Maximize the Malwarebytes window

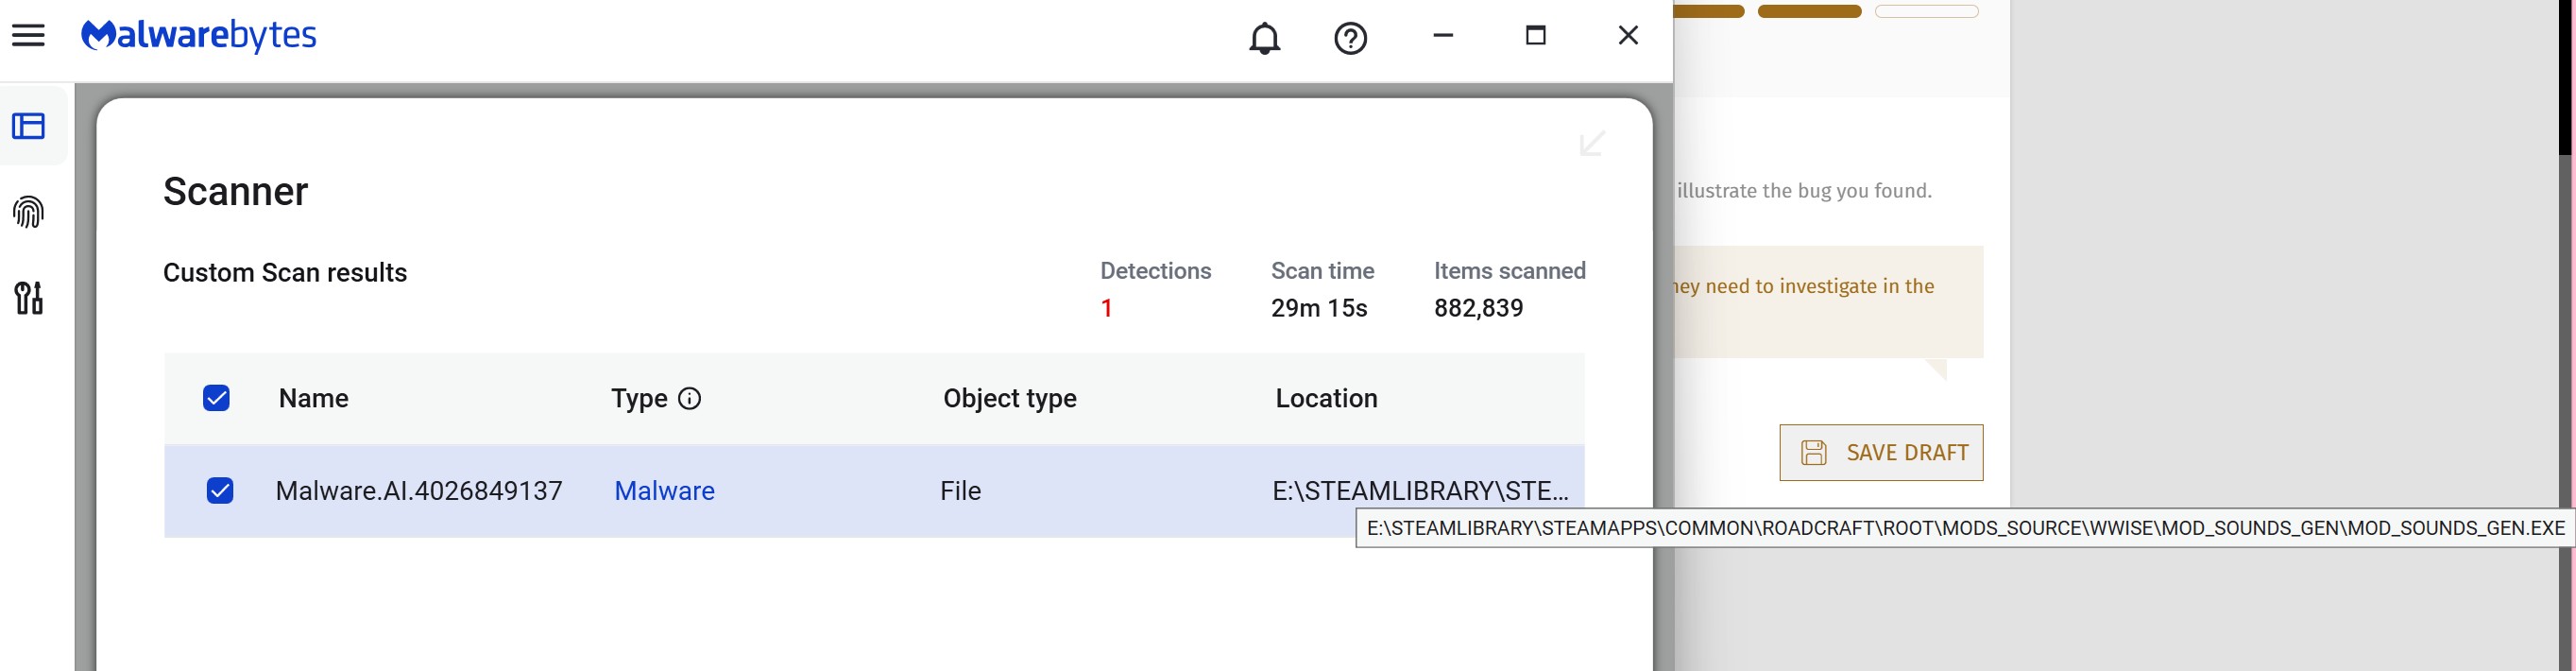click(1535, 36)
